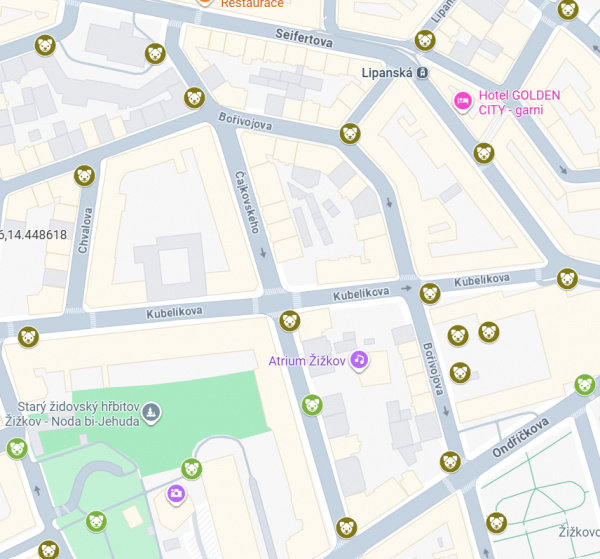Click green dog marker in cemetery park
Viewport: 600px width, 559px height.
tap(96, 521)
